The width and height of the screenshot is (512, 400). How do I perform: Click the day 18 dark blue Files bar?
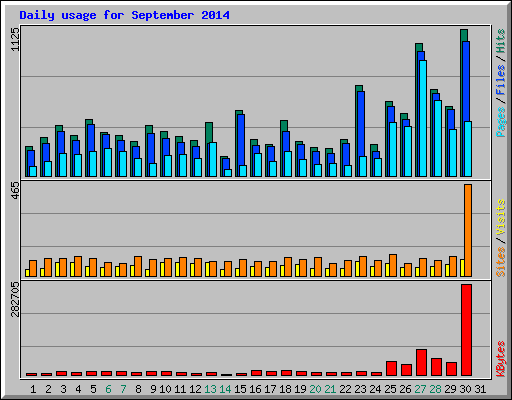[x=286, y=141]
